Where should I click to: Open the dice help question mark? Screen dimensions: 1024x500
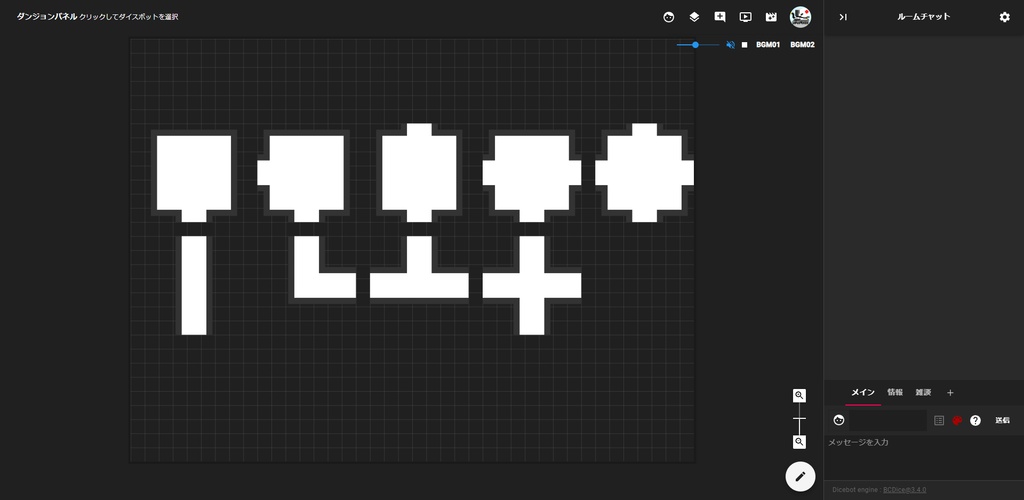click(x=975, y=420)
